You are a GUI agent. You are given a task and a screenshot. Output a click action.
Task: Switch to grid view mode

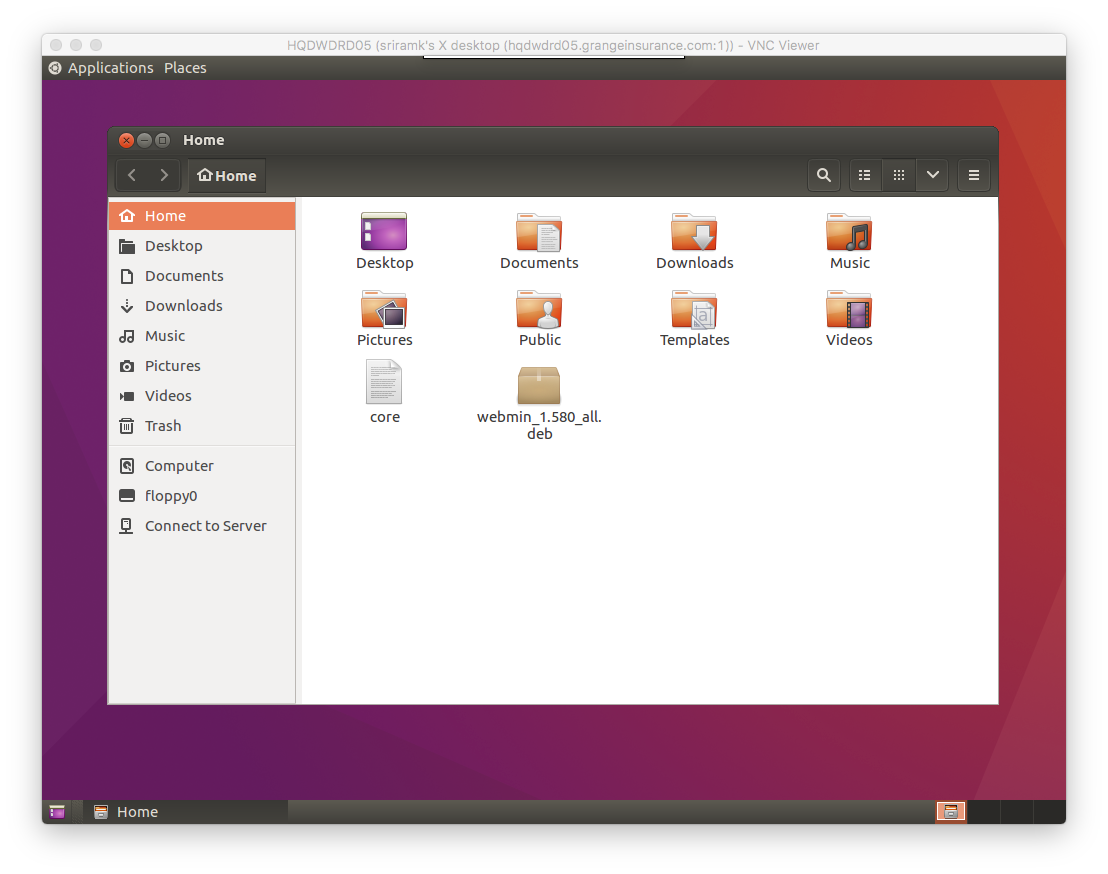898,175
